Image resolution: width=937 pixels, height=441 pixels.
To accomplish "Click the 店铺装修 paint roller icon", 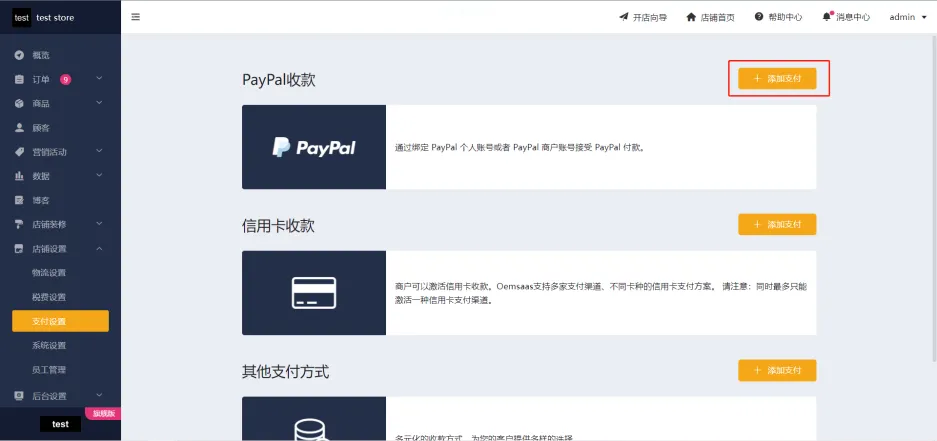I will pos(19,225).
